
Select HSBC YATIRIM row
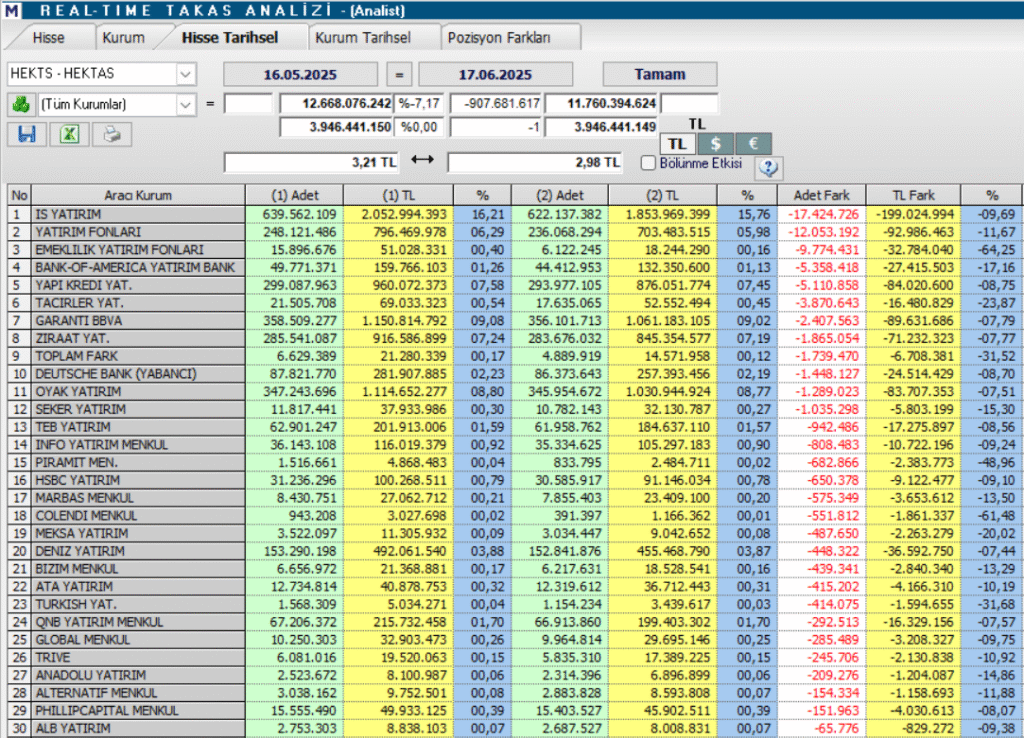coord(515,480)
